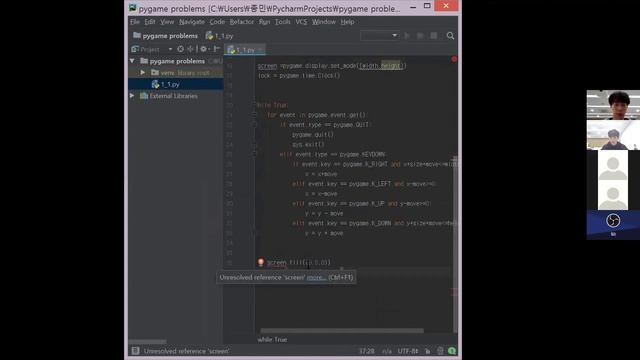Click the editor vertical scrollbar
Image resolution: width=640 pixels, height=360 pixels.
click(x=455, y=244)
